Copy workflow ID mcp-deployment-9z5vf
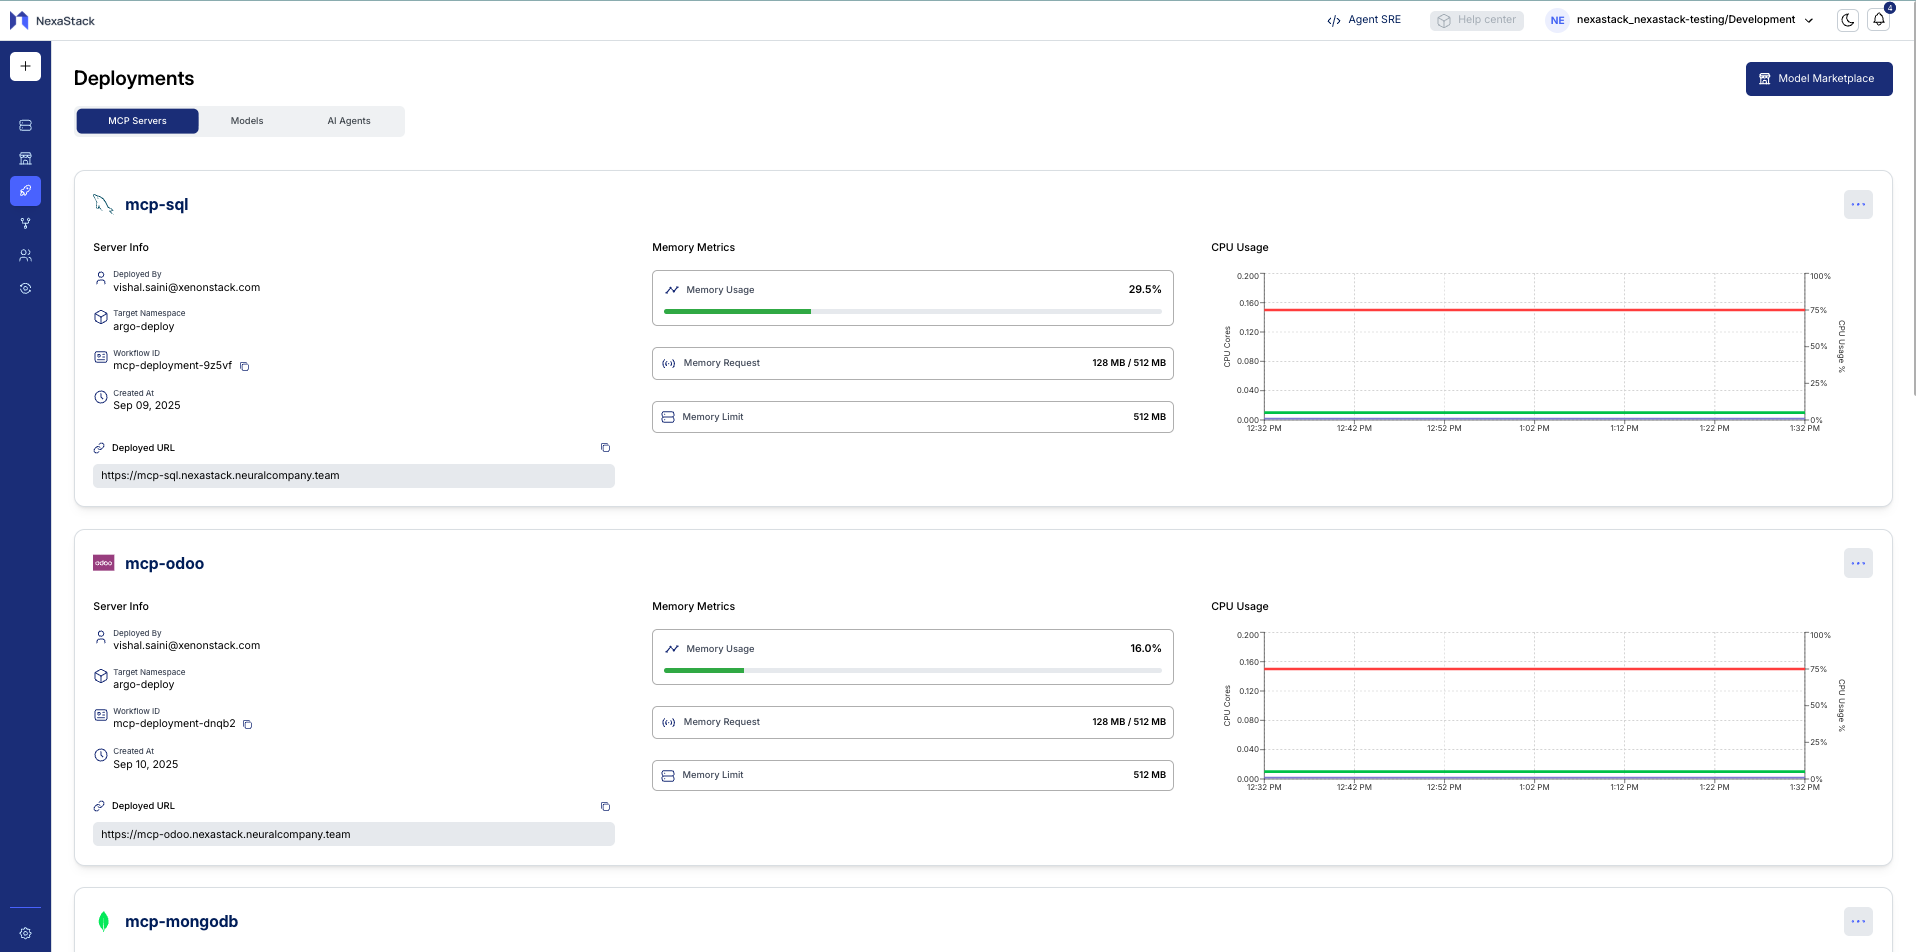Viewport: 1916px width, 952px height. tap(244, 366)
